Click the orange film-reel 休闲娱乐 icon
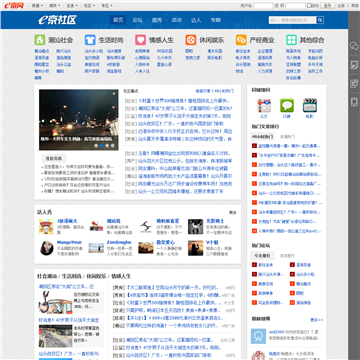Image resolution: width=360 pixels, height=360 pixels. [x=191, y=40]
